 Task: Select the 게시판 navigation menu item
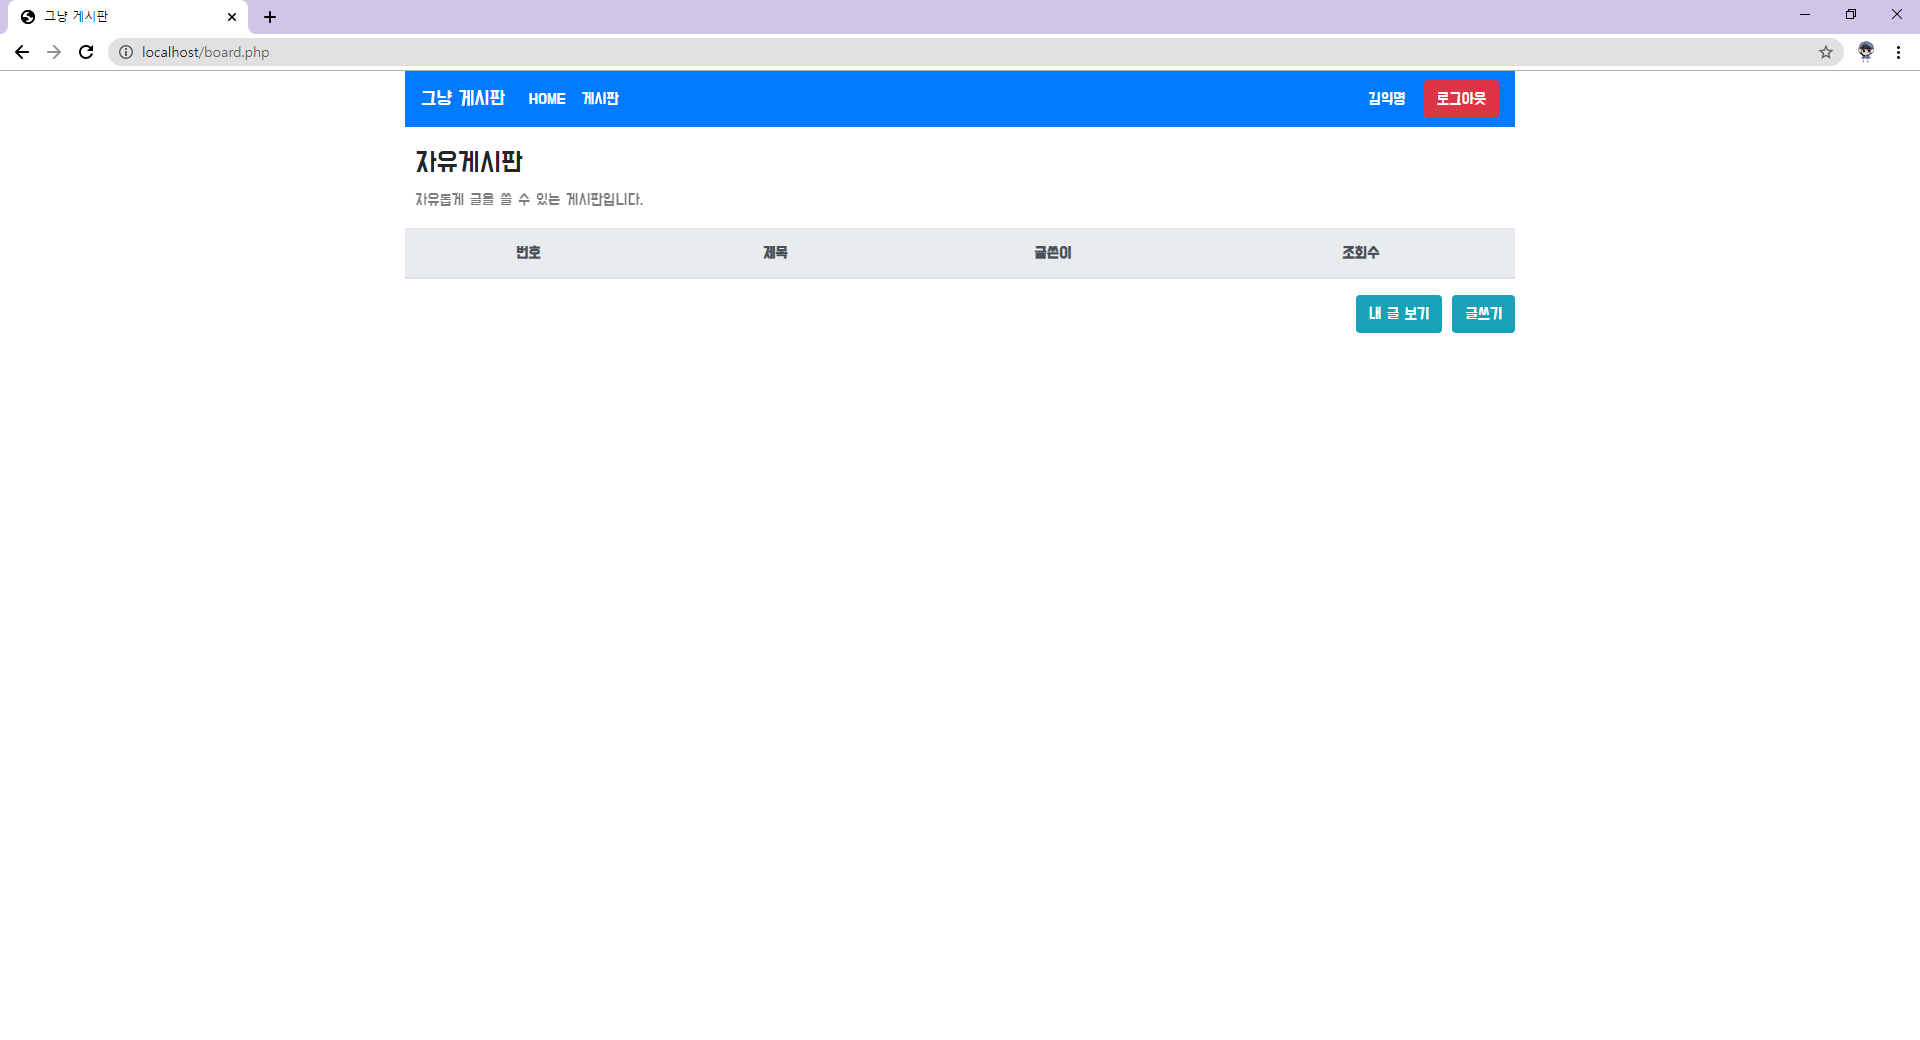tap(600, 99)
